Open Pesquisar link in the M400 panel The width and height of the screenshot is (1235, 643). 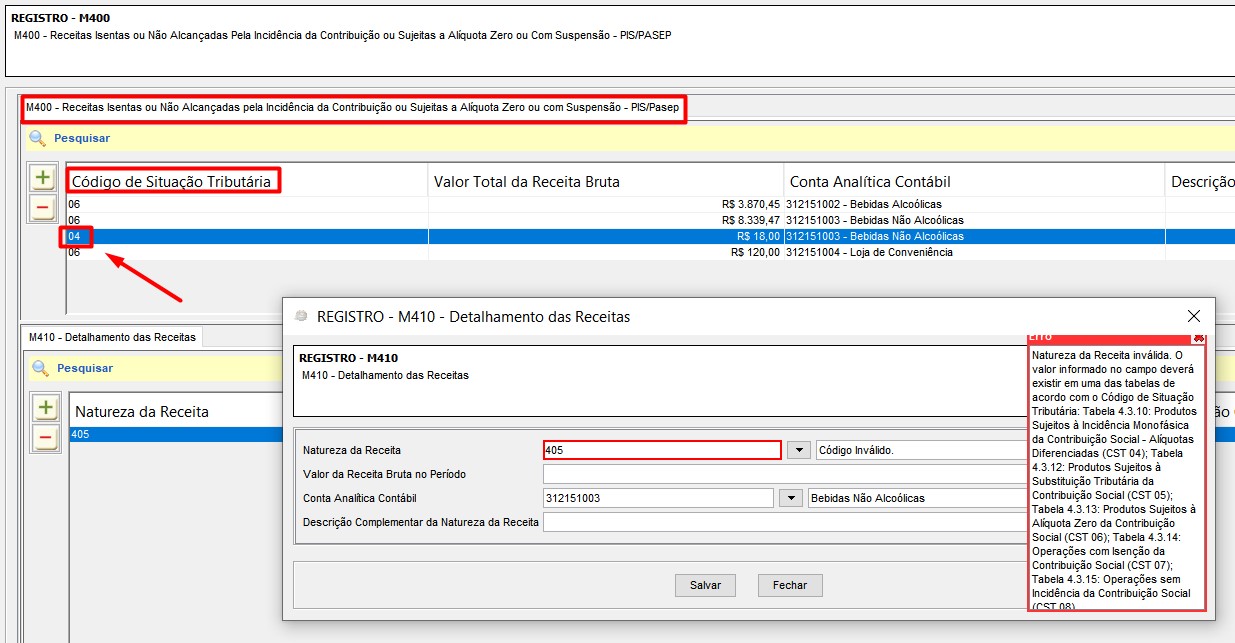pyautogui.click(x=82, y=138)
